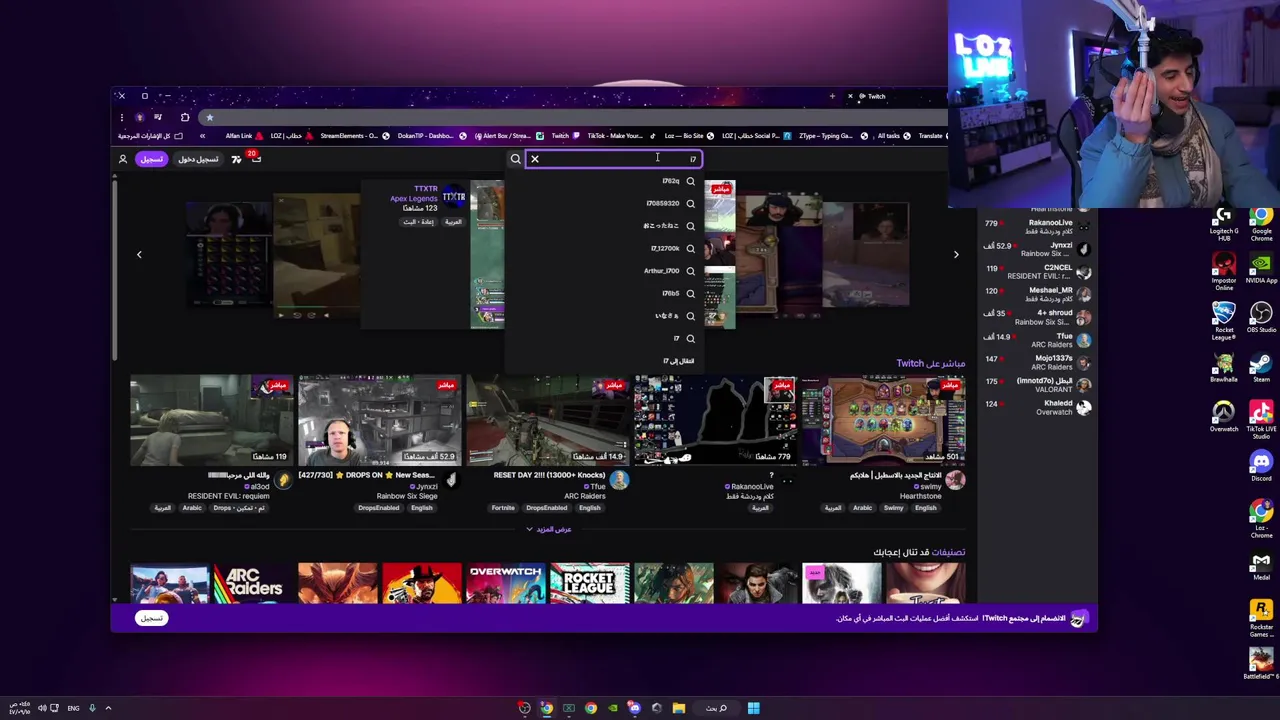This screenshot has width=1280, height=720.
Task: Open the ARC Raiders RESET DAY stream thumbnail
Action: point(547,421)
